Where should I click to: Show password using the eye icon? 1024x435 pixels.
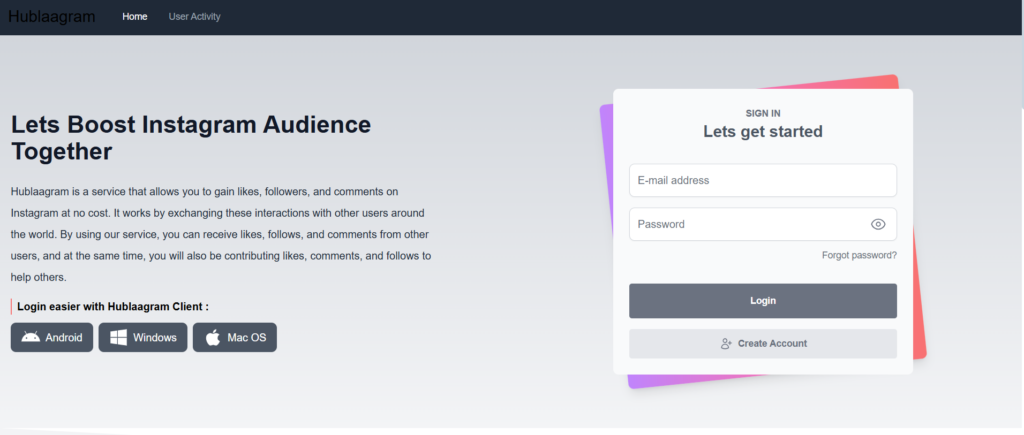[x=878, y=224]
